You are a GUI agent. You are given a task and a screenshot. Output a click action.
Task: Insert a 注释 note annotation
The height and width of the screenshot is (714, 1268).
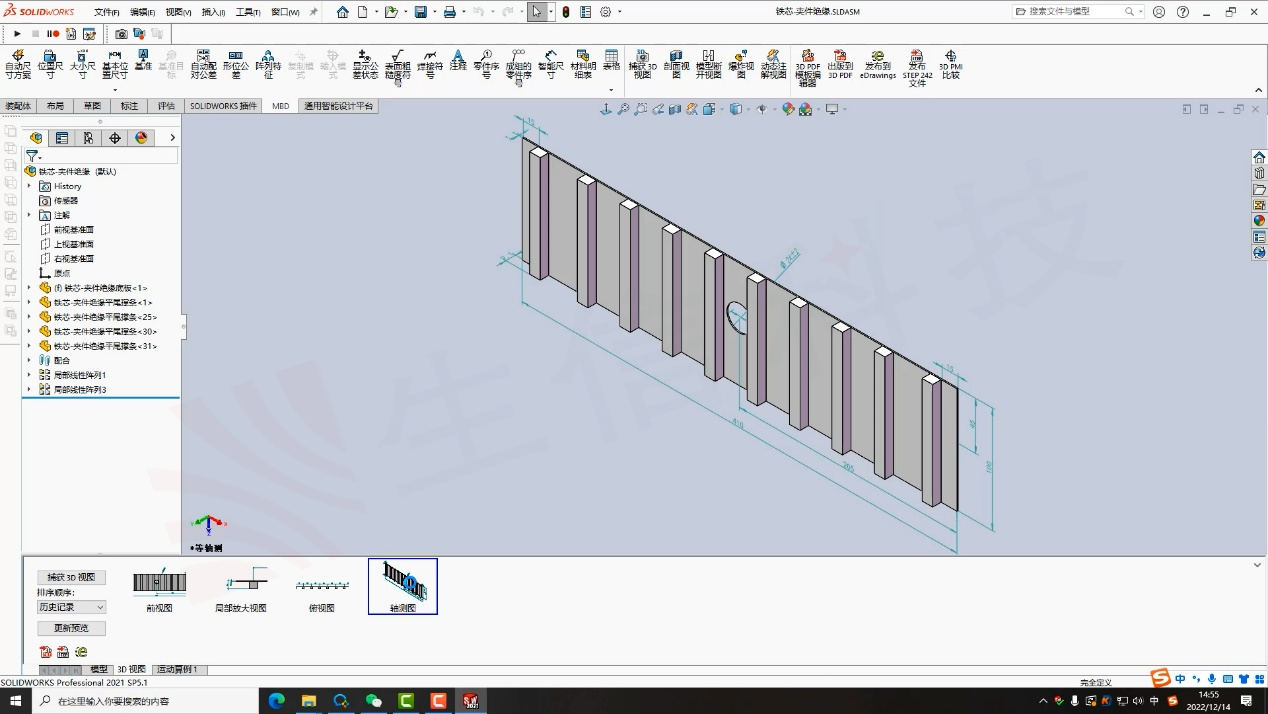[458, 60]
